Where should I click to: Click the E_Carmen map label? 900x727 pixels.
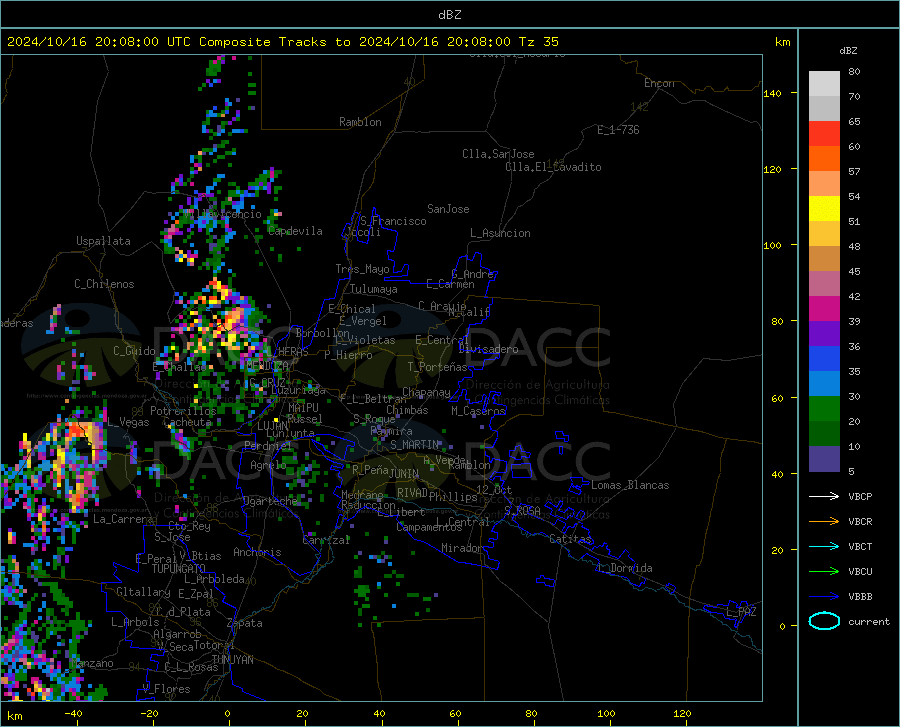pos(451,284)
